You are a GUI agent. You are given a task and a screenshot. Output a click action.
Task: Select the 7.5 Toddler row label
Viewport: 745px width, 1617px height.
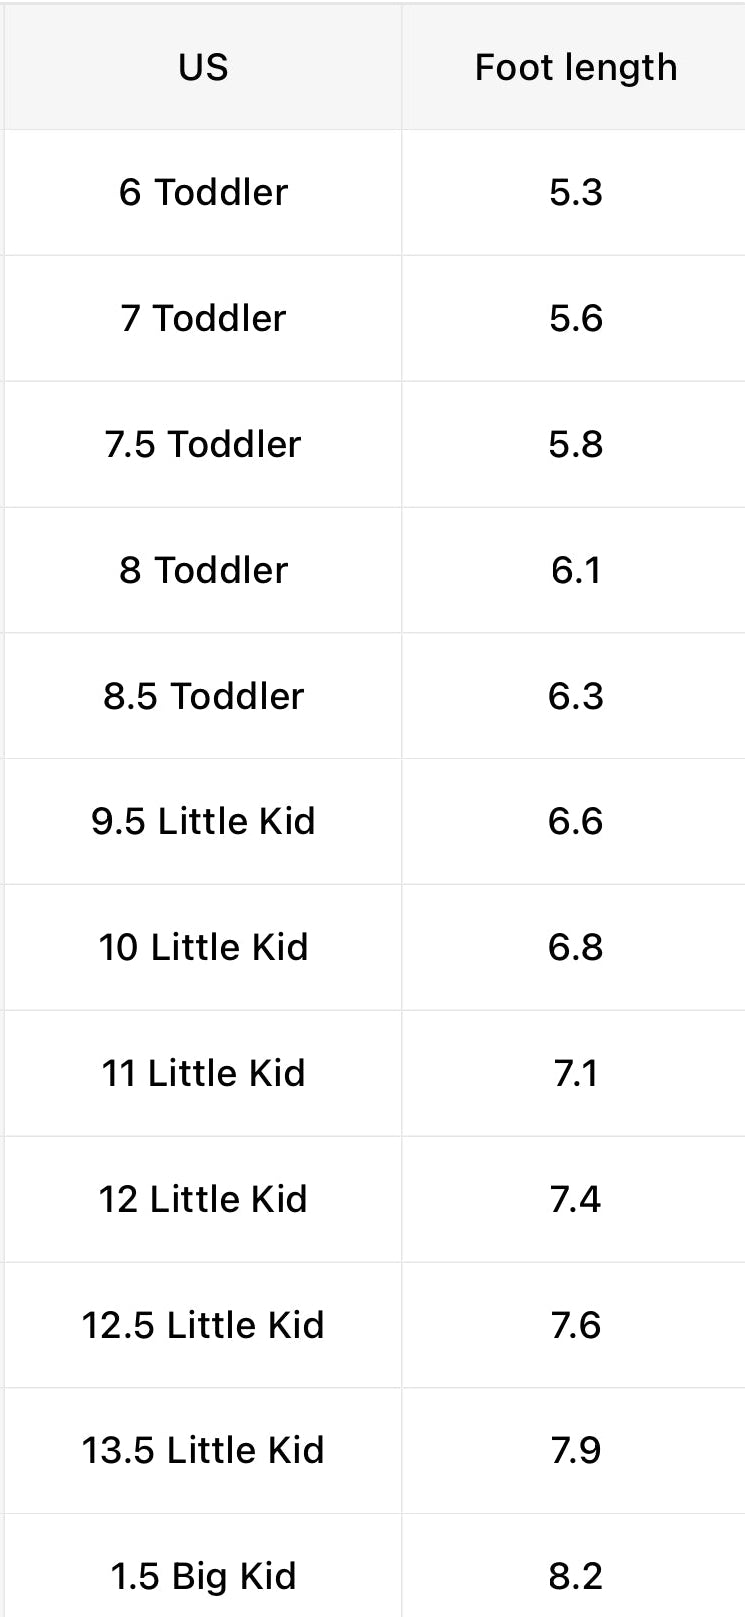[x=203, y=444]
